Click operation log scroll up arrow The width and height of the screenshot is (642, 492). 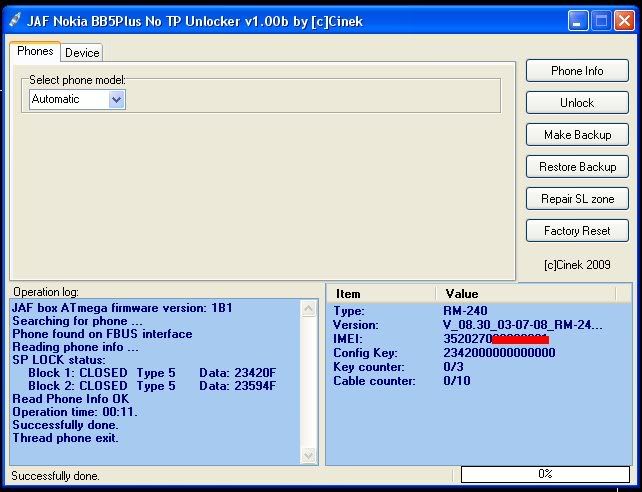308,308
